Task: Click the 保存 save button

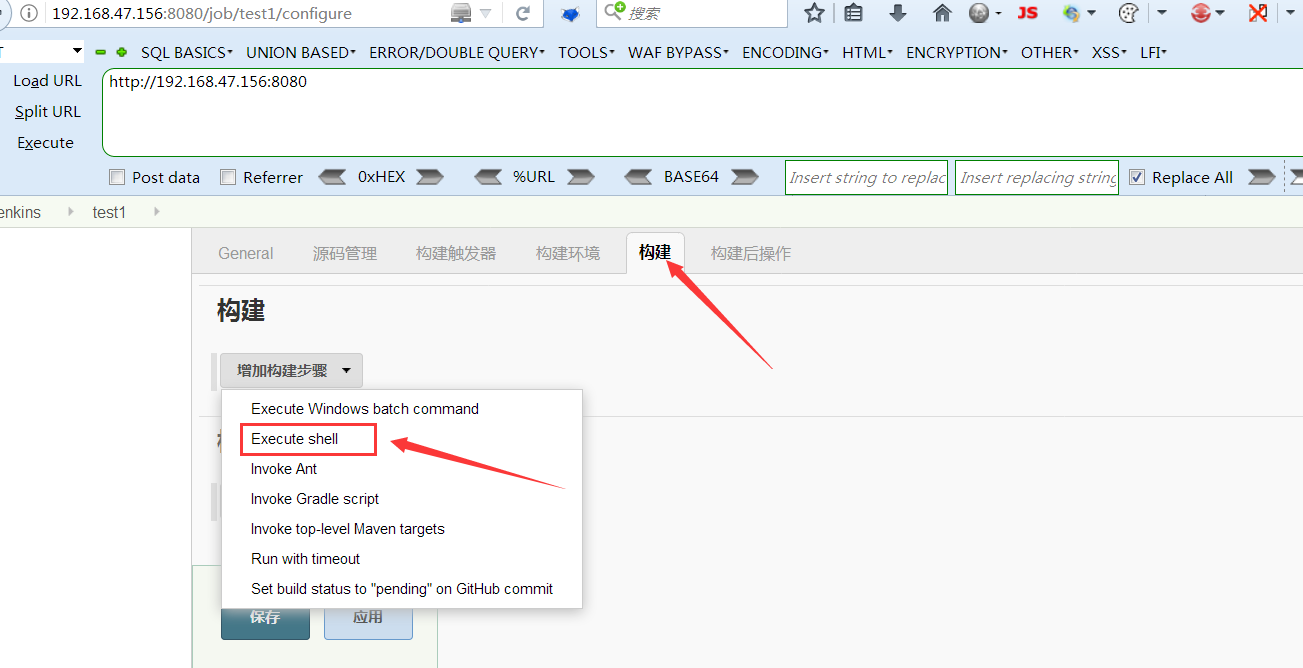Action: click(x=264, y=617)
